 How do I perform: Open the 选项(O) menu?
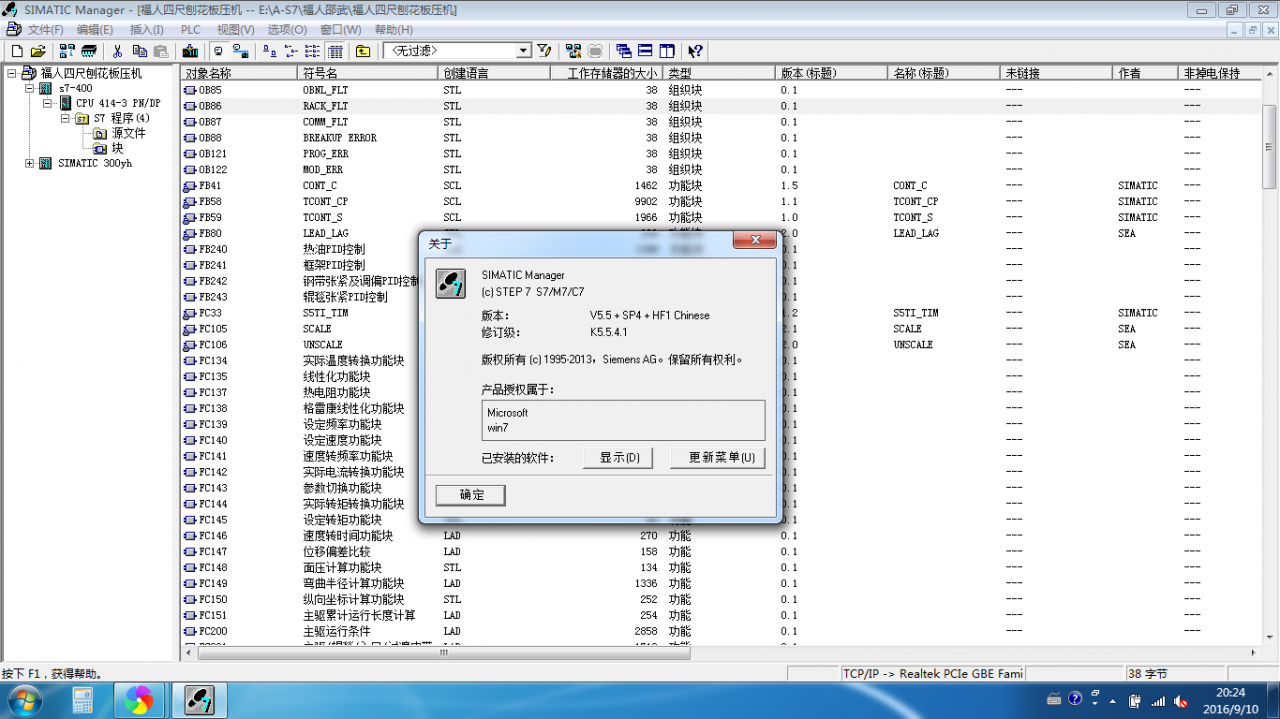[287, 30]
